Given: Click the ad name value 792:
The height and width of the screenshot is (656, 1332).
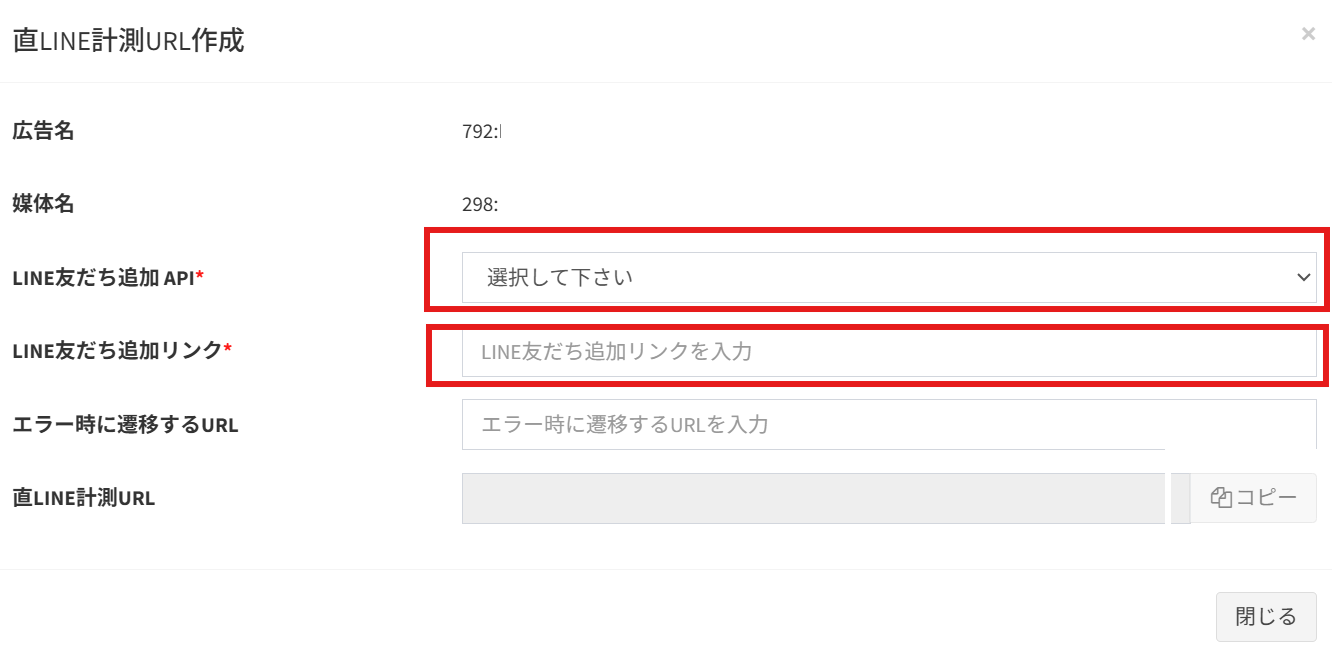Looking at the screenshot, I should click(x=481, y=131).
